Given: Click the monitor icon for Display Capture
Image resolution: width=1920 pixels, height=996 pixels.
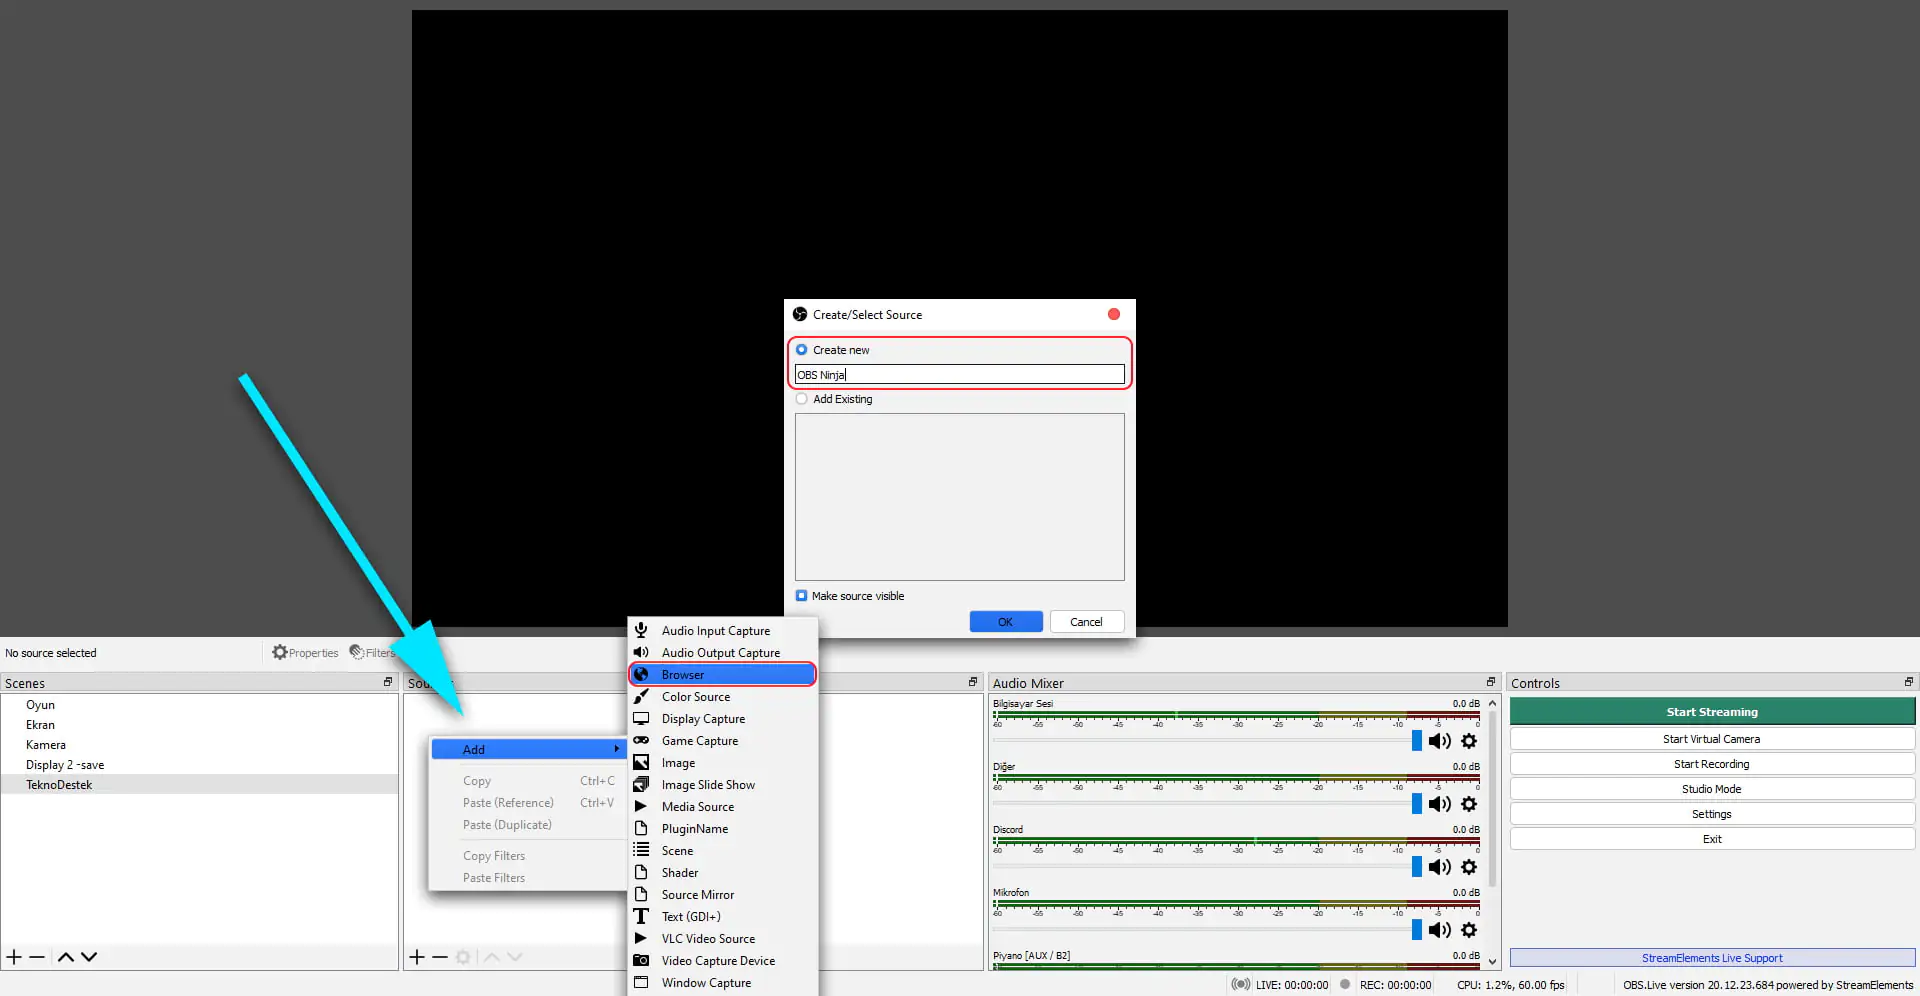Looking at the screenshot, I should click(641, 718).
